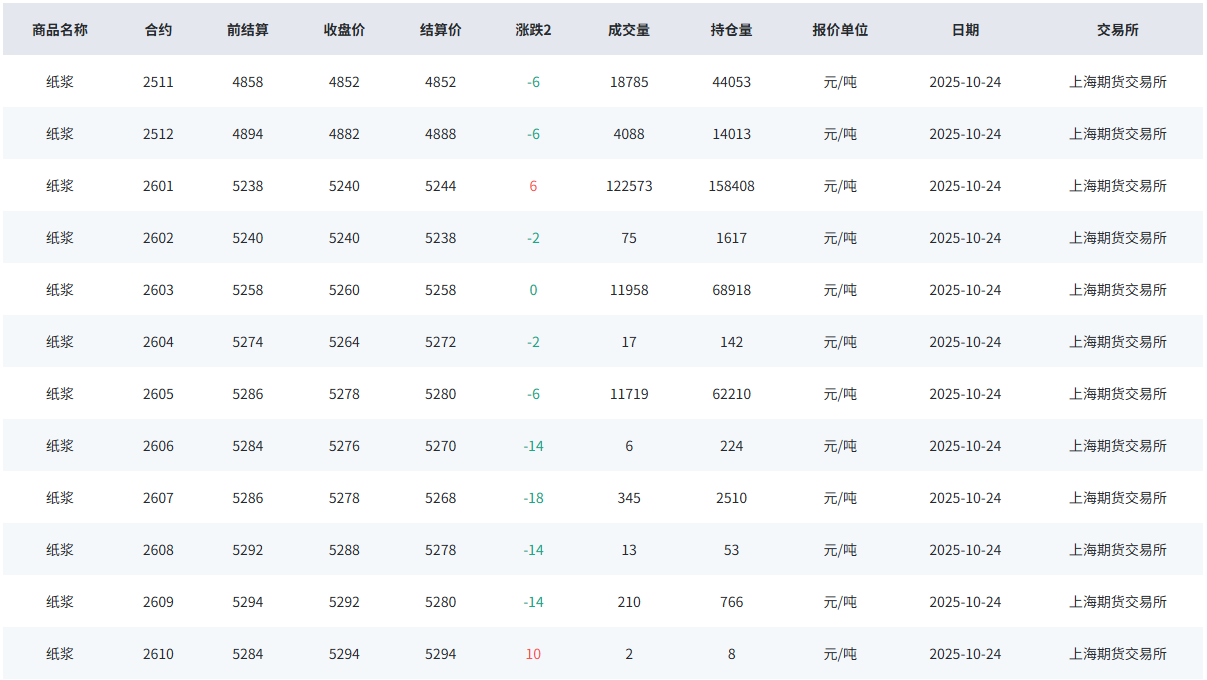1207x680 pixels.
Task: Select the 结算价 column header
Action: coord(440,30)
